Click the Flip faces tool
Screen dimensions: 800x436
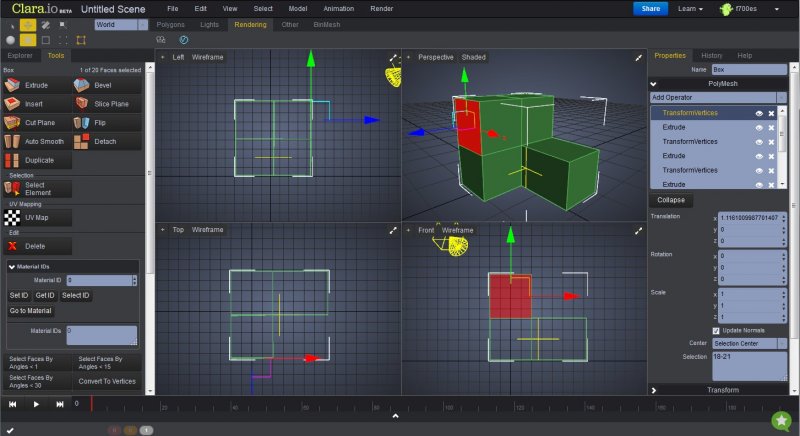click(x=96, y=122)
